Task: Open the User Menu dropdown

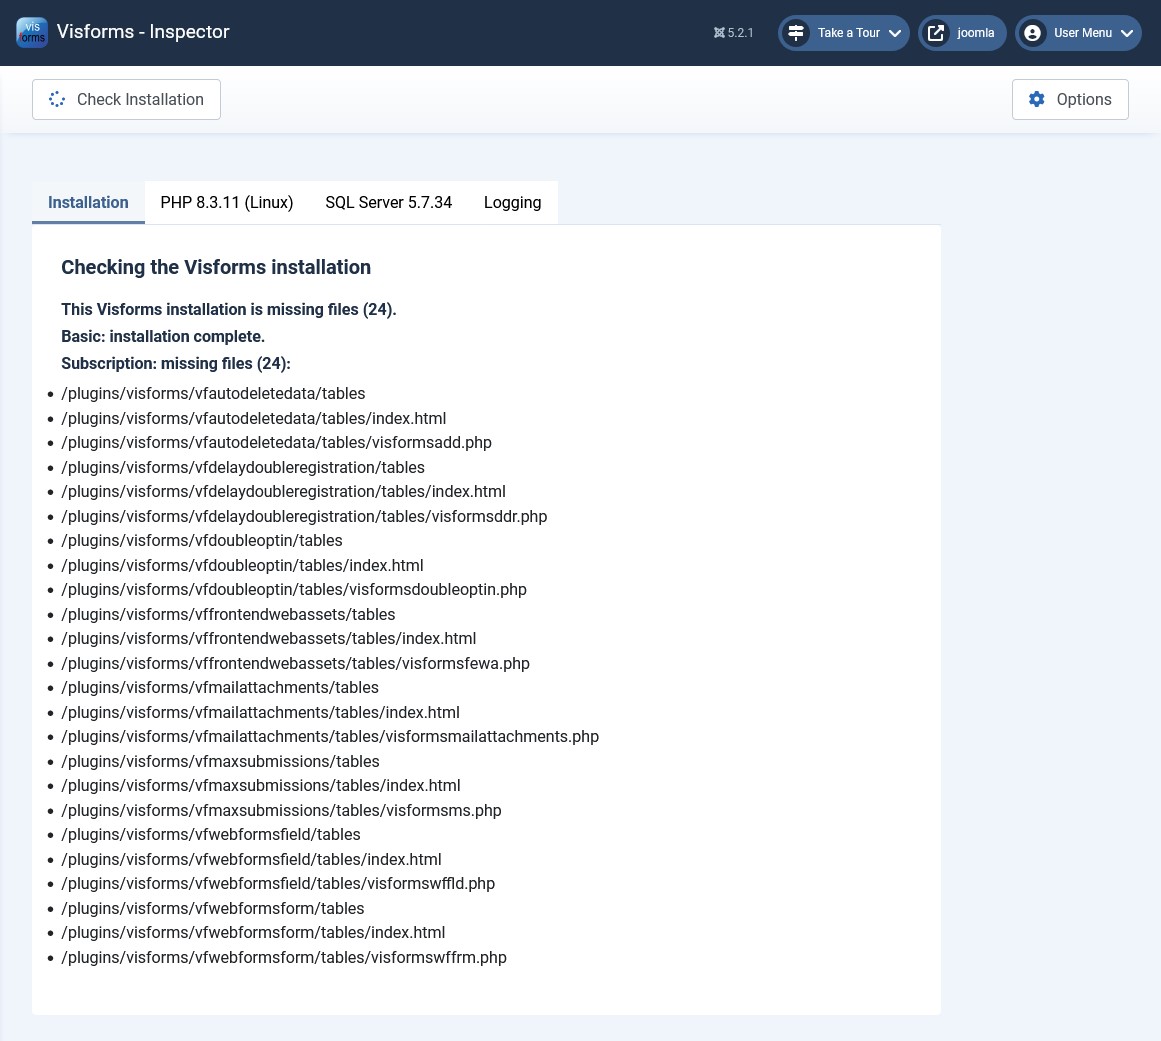Action: coord(1082,33)
